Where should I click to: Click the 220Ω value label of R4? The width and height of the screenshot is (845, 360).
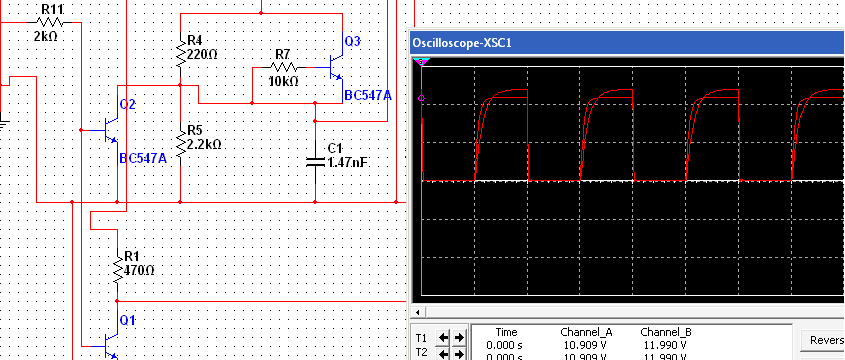[202, 54]
